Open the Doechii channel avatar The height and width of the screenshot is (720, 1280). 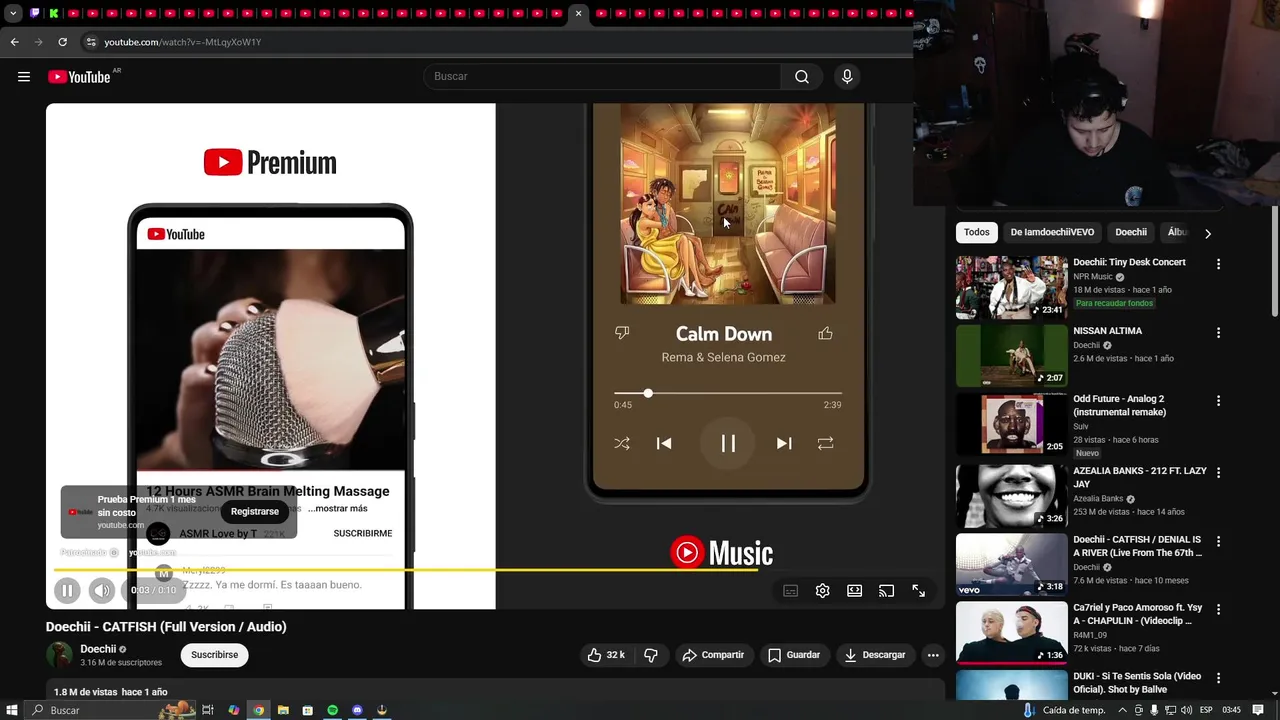pyautogui.click(x=60, y=655)
